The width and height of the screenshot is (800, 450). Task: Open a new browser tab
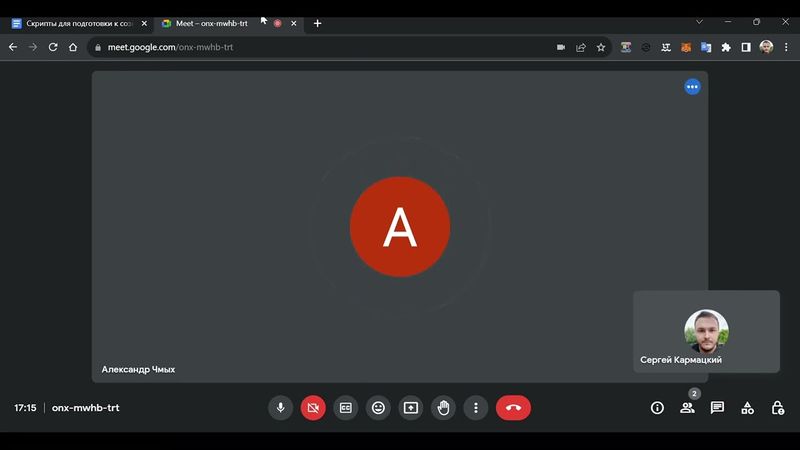318,23
